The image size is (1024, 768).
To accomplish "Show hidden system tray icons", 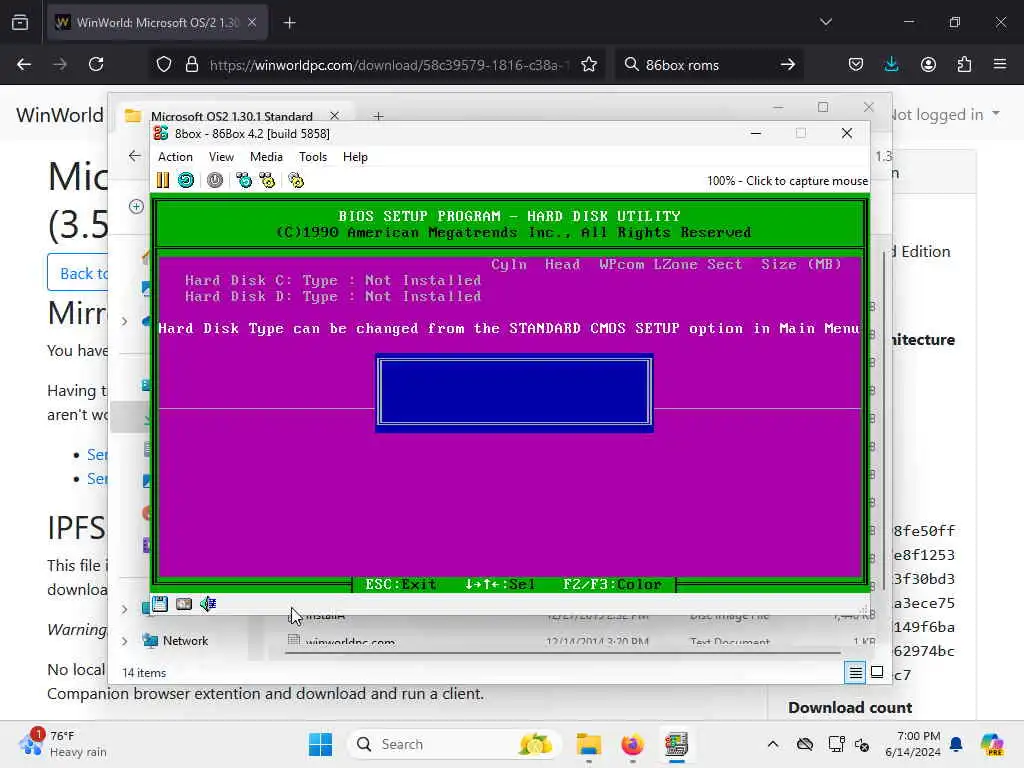I will tap(773, 744).
